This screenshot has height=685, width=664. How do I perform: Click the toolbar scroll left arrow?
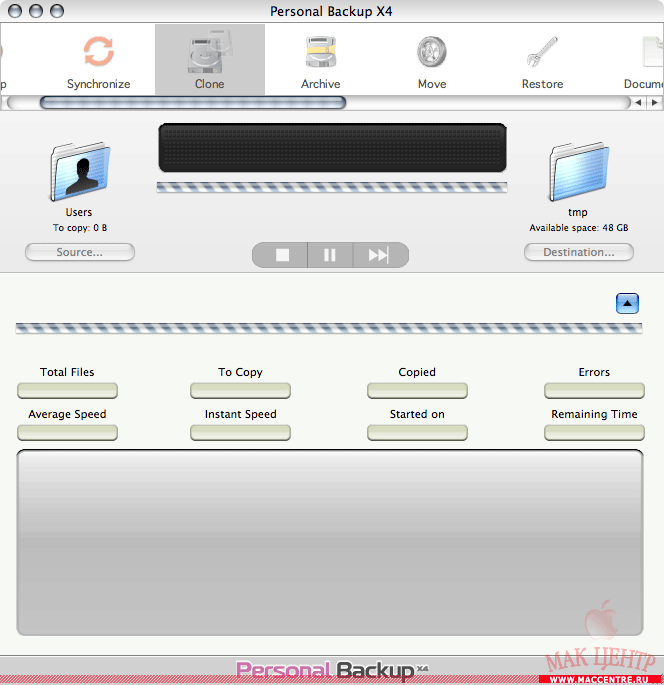pyautogui.click(x=639, y=103)
